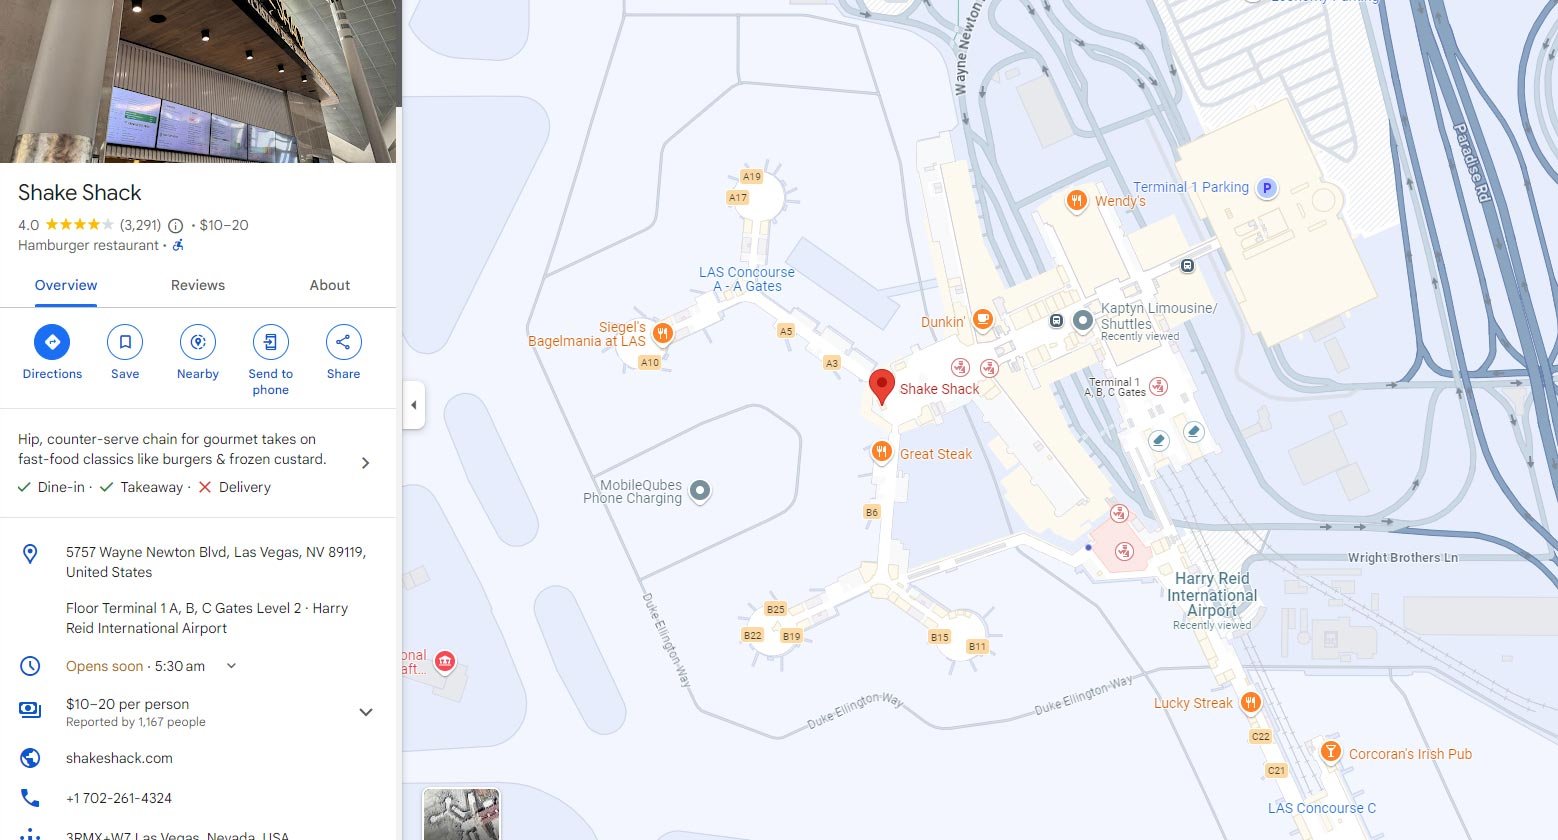The height and width of the screenshot is (840, 1558).
Task: Click the satellite layers thumbnail
Action: point(461,814)
